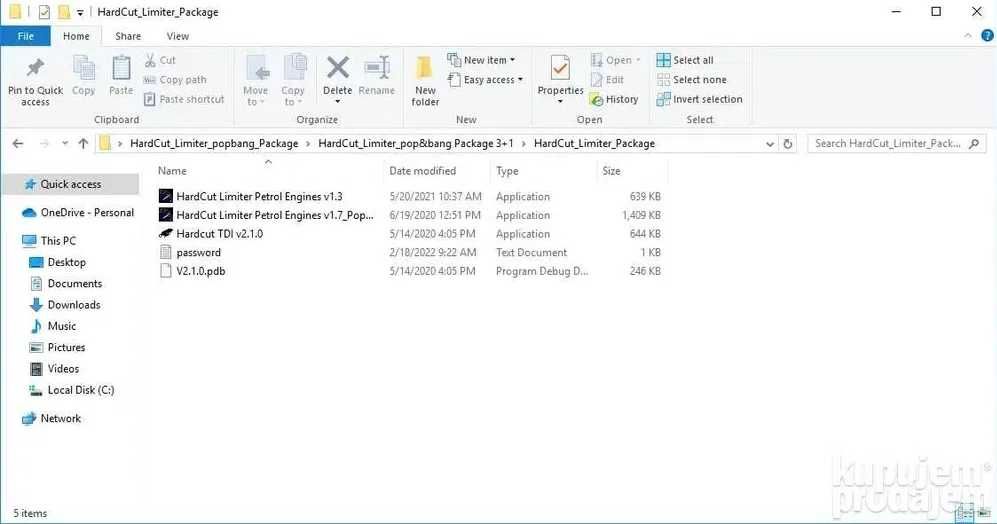This screenshot has height=524, width=997.
Task: Click the Properties checkmark icon
Action: click(560, 68)
